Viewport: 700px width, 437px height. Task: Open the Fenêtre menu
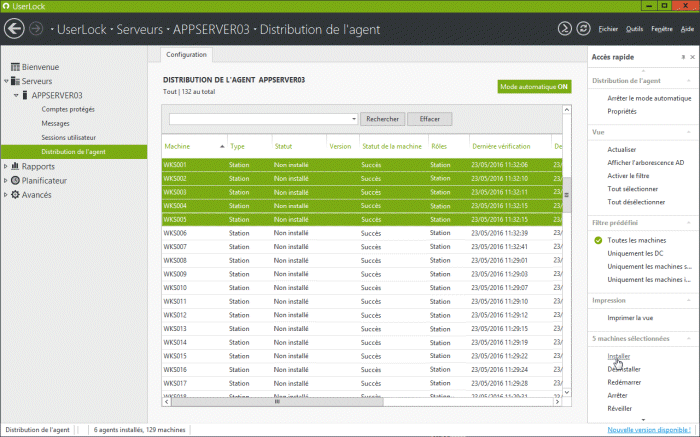pyautogui.click(x=662, y=29)
